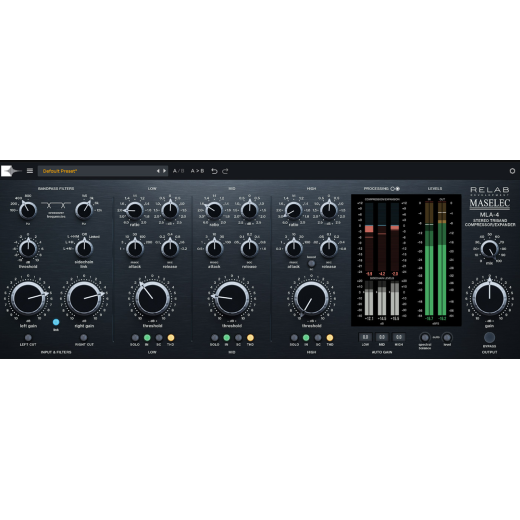Toggle the yellow THD button of the MID band

coord(250,338)
